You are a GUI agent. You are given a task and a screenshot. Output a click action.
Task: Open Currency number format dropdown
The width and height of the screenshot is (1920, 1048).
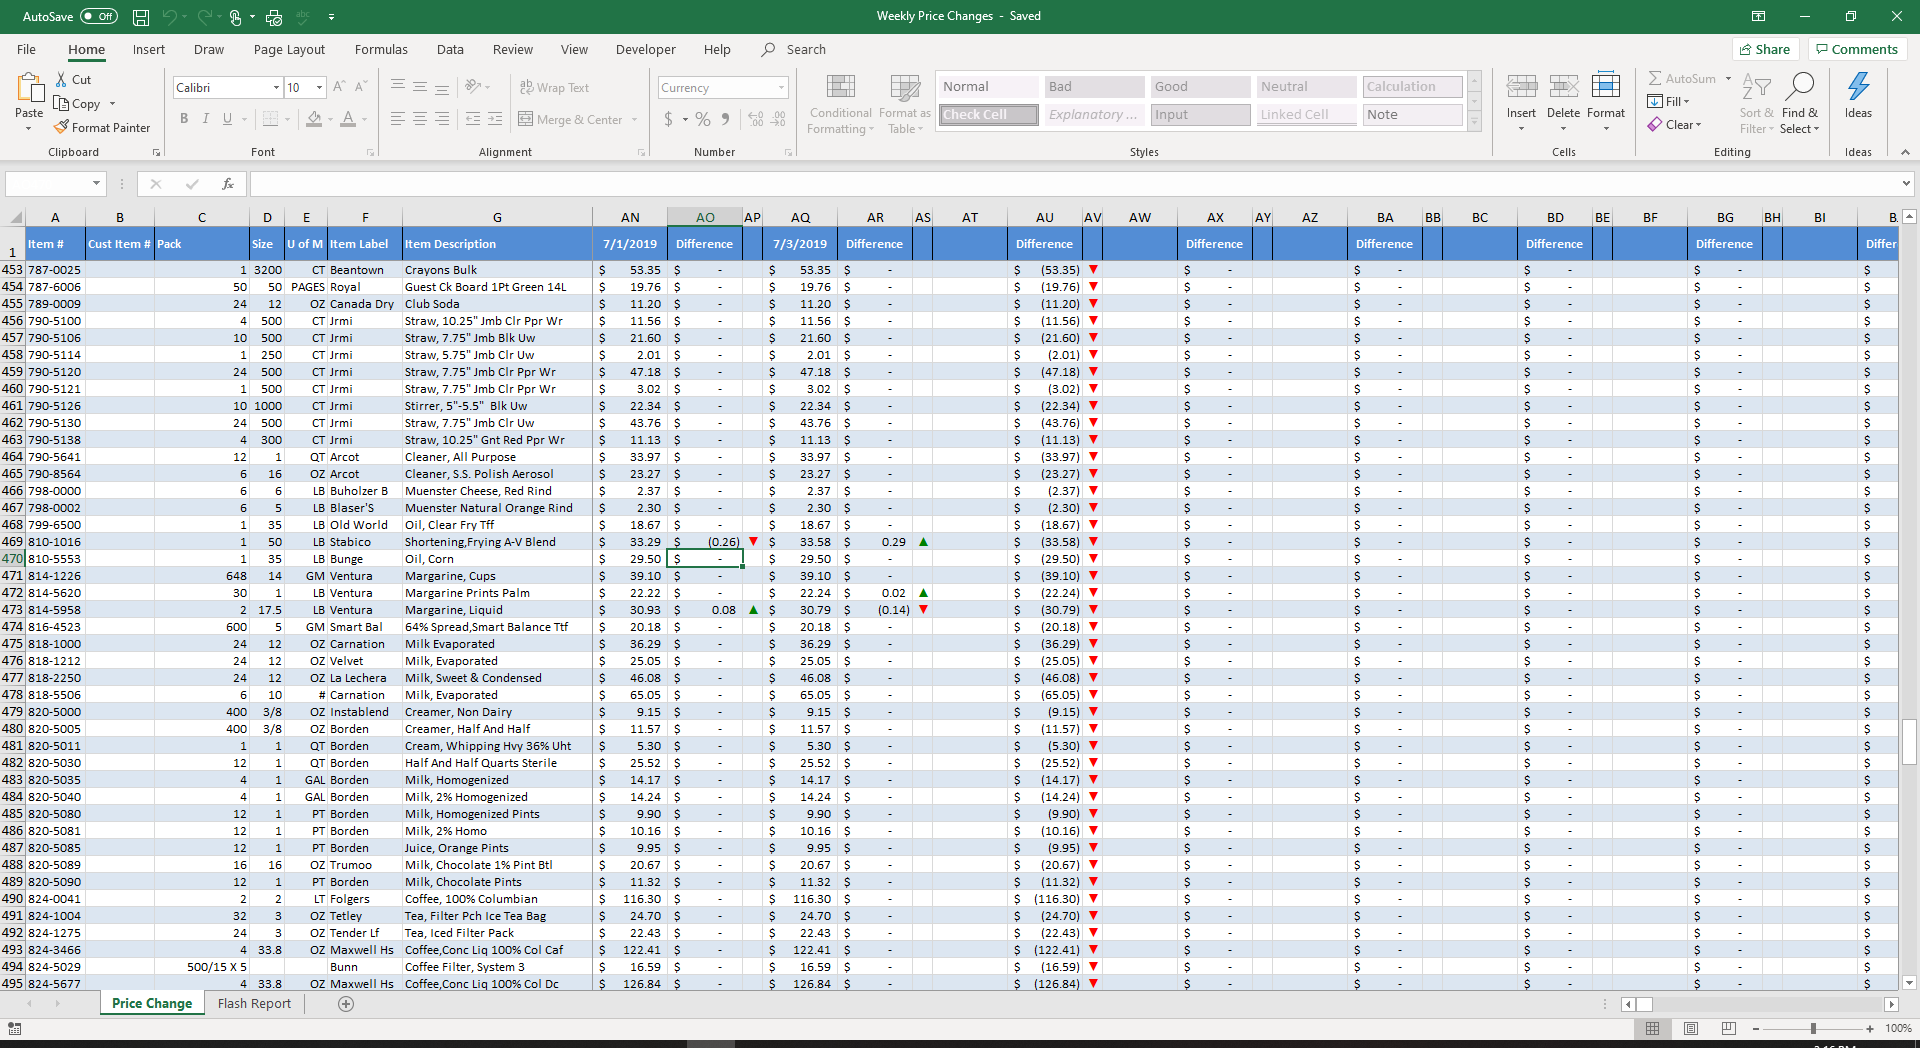pos(781,88)
